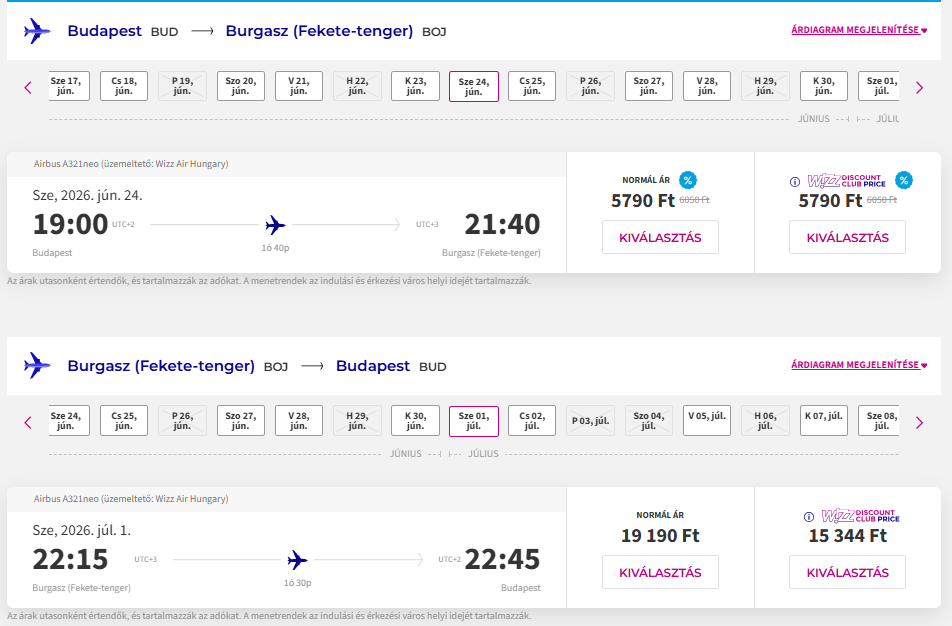Viewport: 952px width, 626px height.
Task: Select K 23, jún. in the outbound dates
Action: pyautogui.click(x=415, y=86)
